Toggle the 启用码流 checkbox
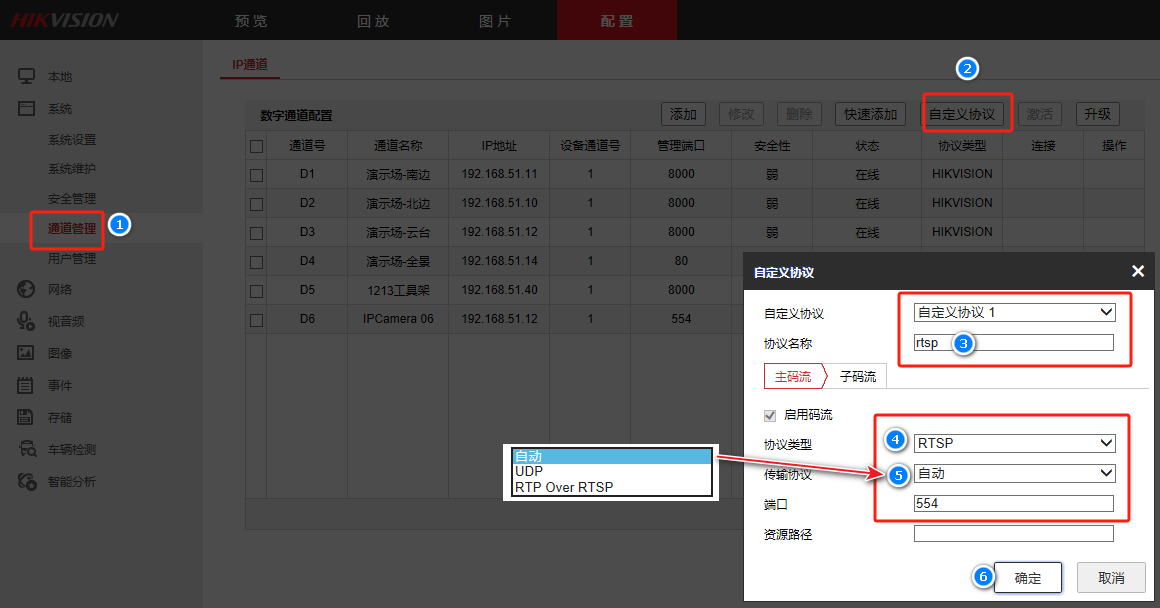The image size is (1160, 608). (x=769, y=415)
